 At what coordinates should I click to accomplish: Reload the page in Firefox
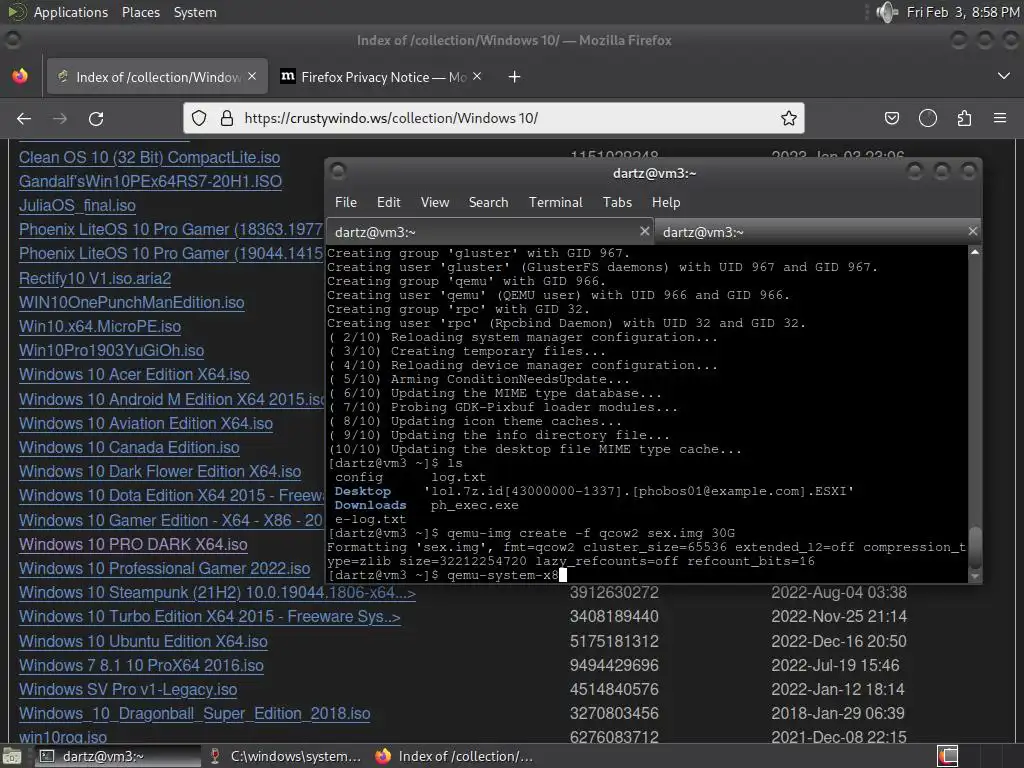coord(96,118)
